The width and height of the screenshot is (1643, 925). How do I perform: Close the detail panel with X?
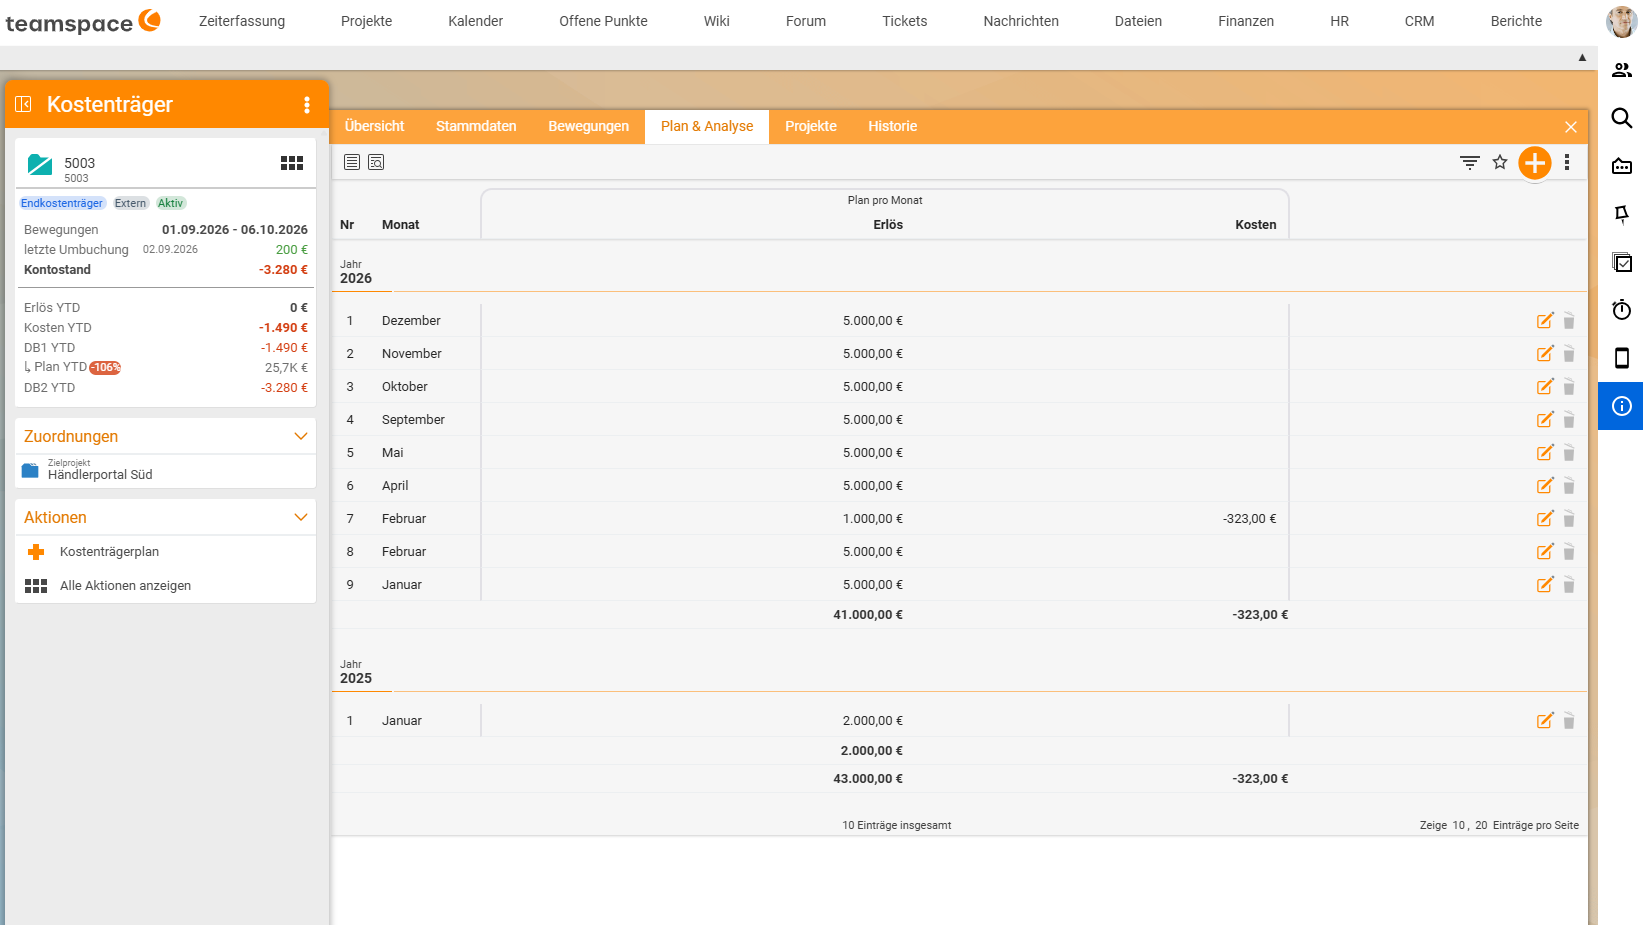[x=1571, y=127]
